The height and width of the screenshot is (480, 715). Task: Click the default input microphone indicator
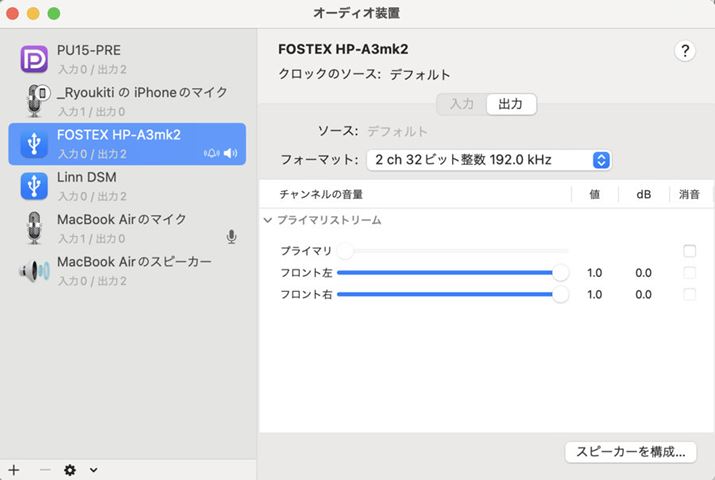(231, 237)
